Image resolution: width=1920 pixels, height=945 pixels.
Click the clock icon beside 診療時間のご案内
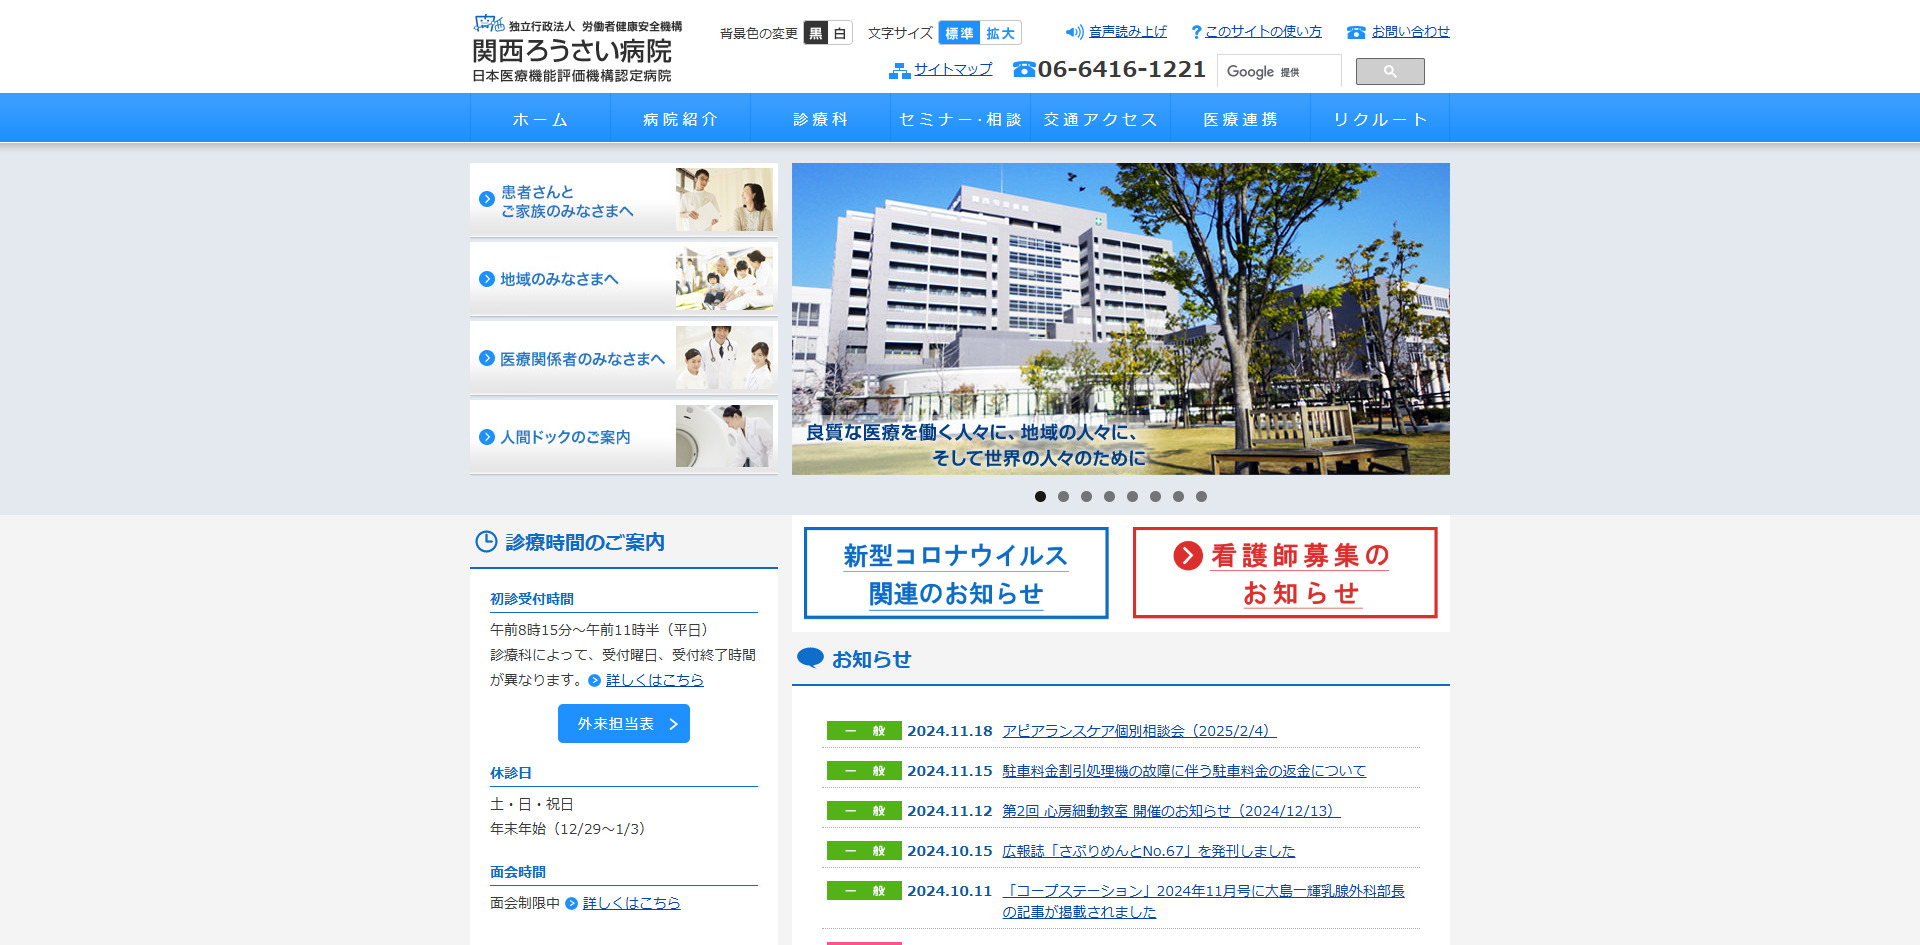point(486,542)
